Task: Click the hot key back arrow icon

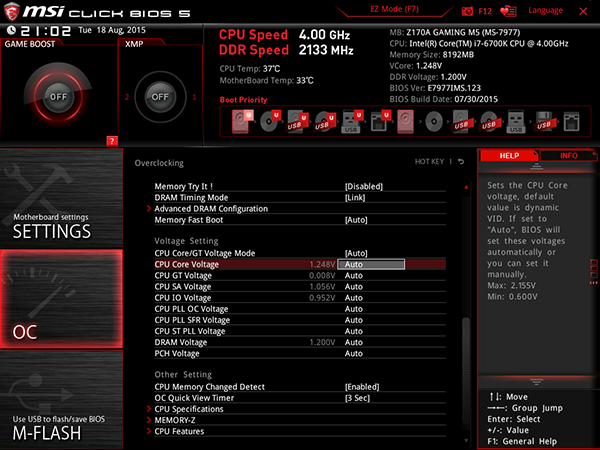Action: click(x=461, y=161)
